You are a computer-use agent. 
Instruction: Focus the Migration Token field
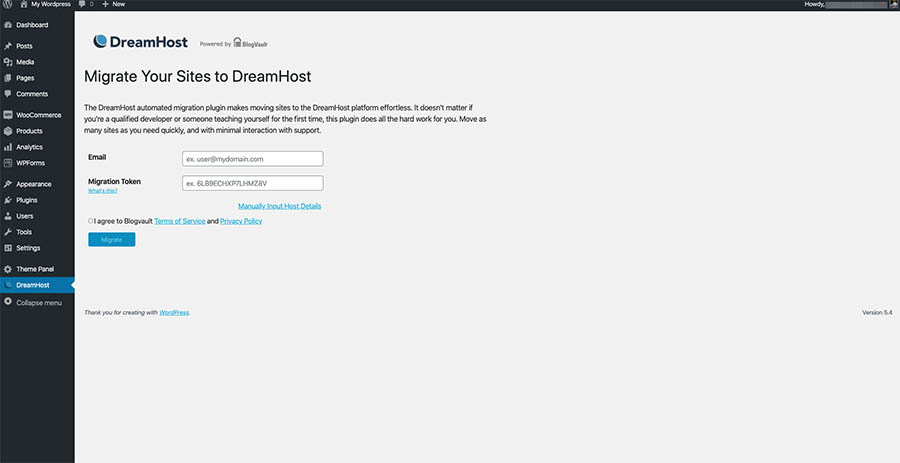point(252,183)
